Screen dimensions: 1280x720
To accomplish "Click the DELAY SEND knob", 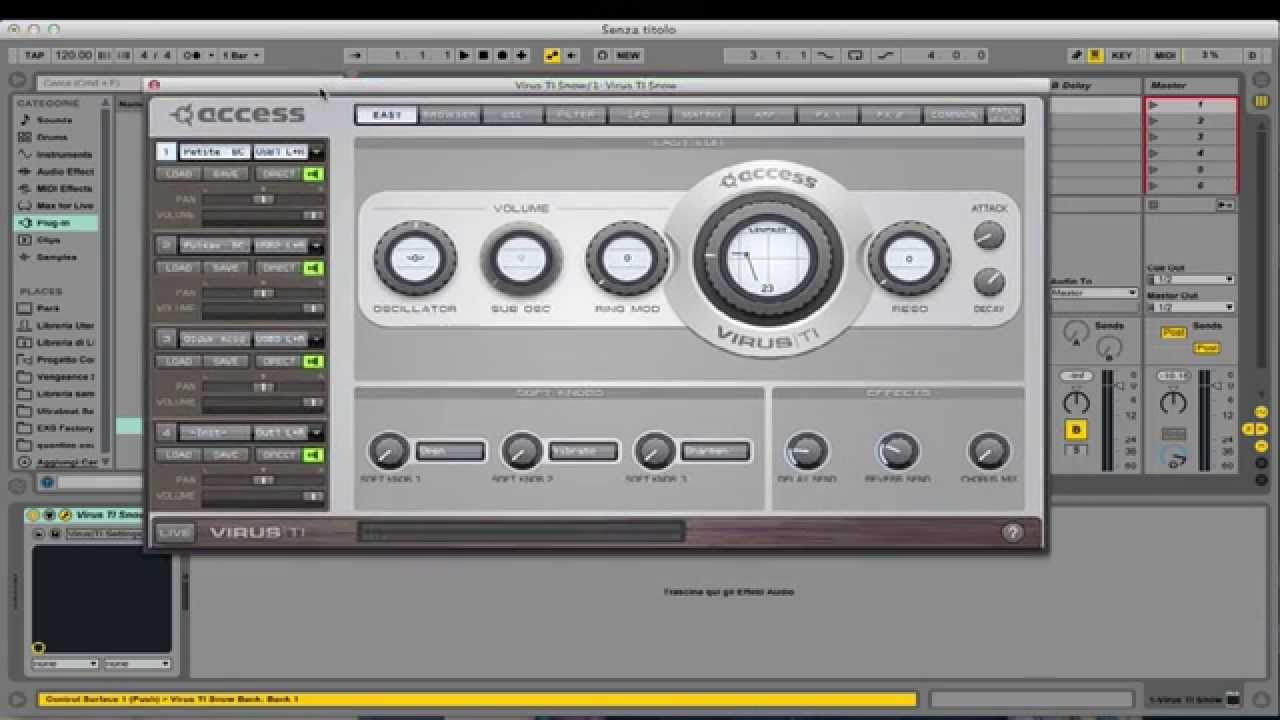I will point(806,452).
